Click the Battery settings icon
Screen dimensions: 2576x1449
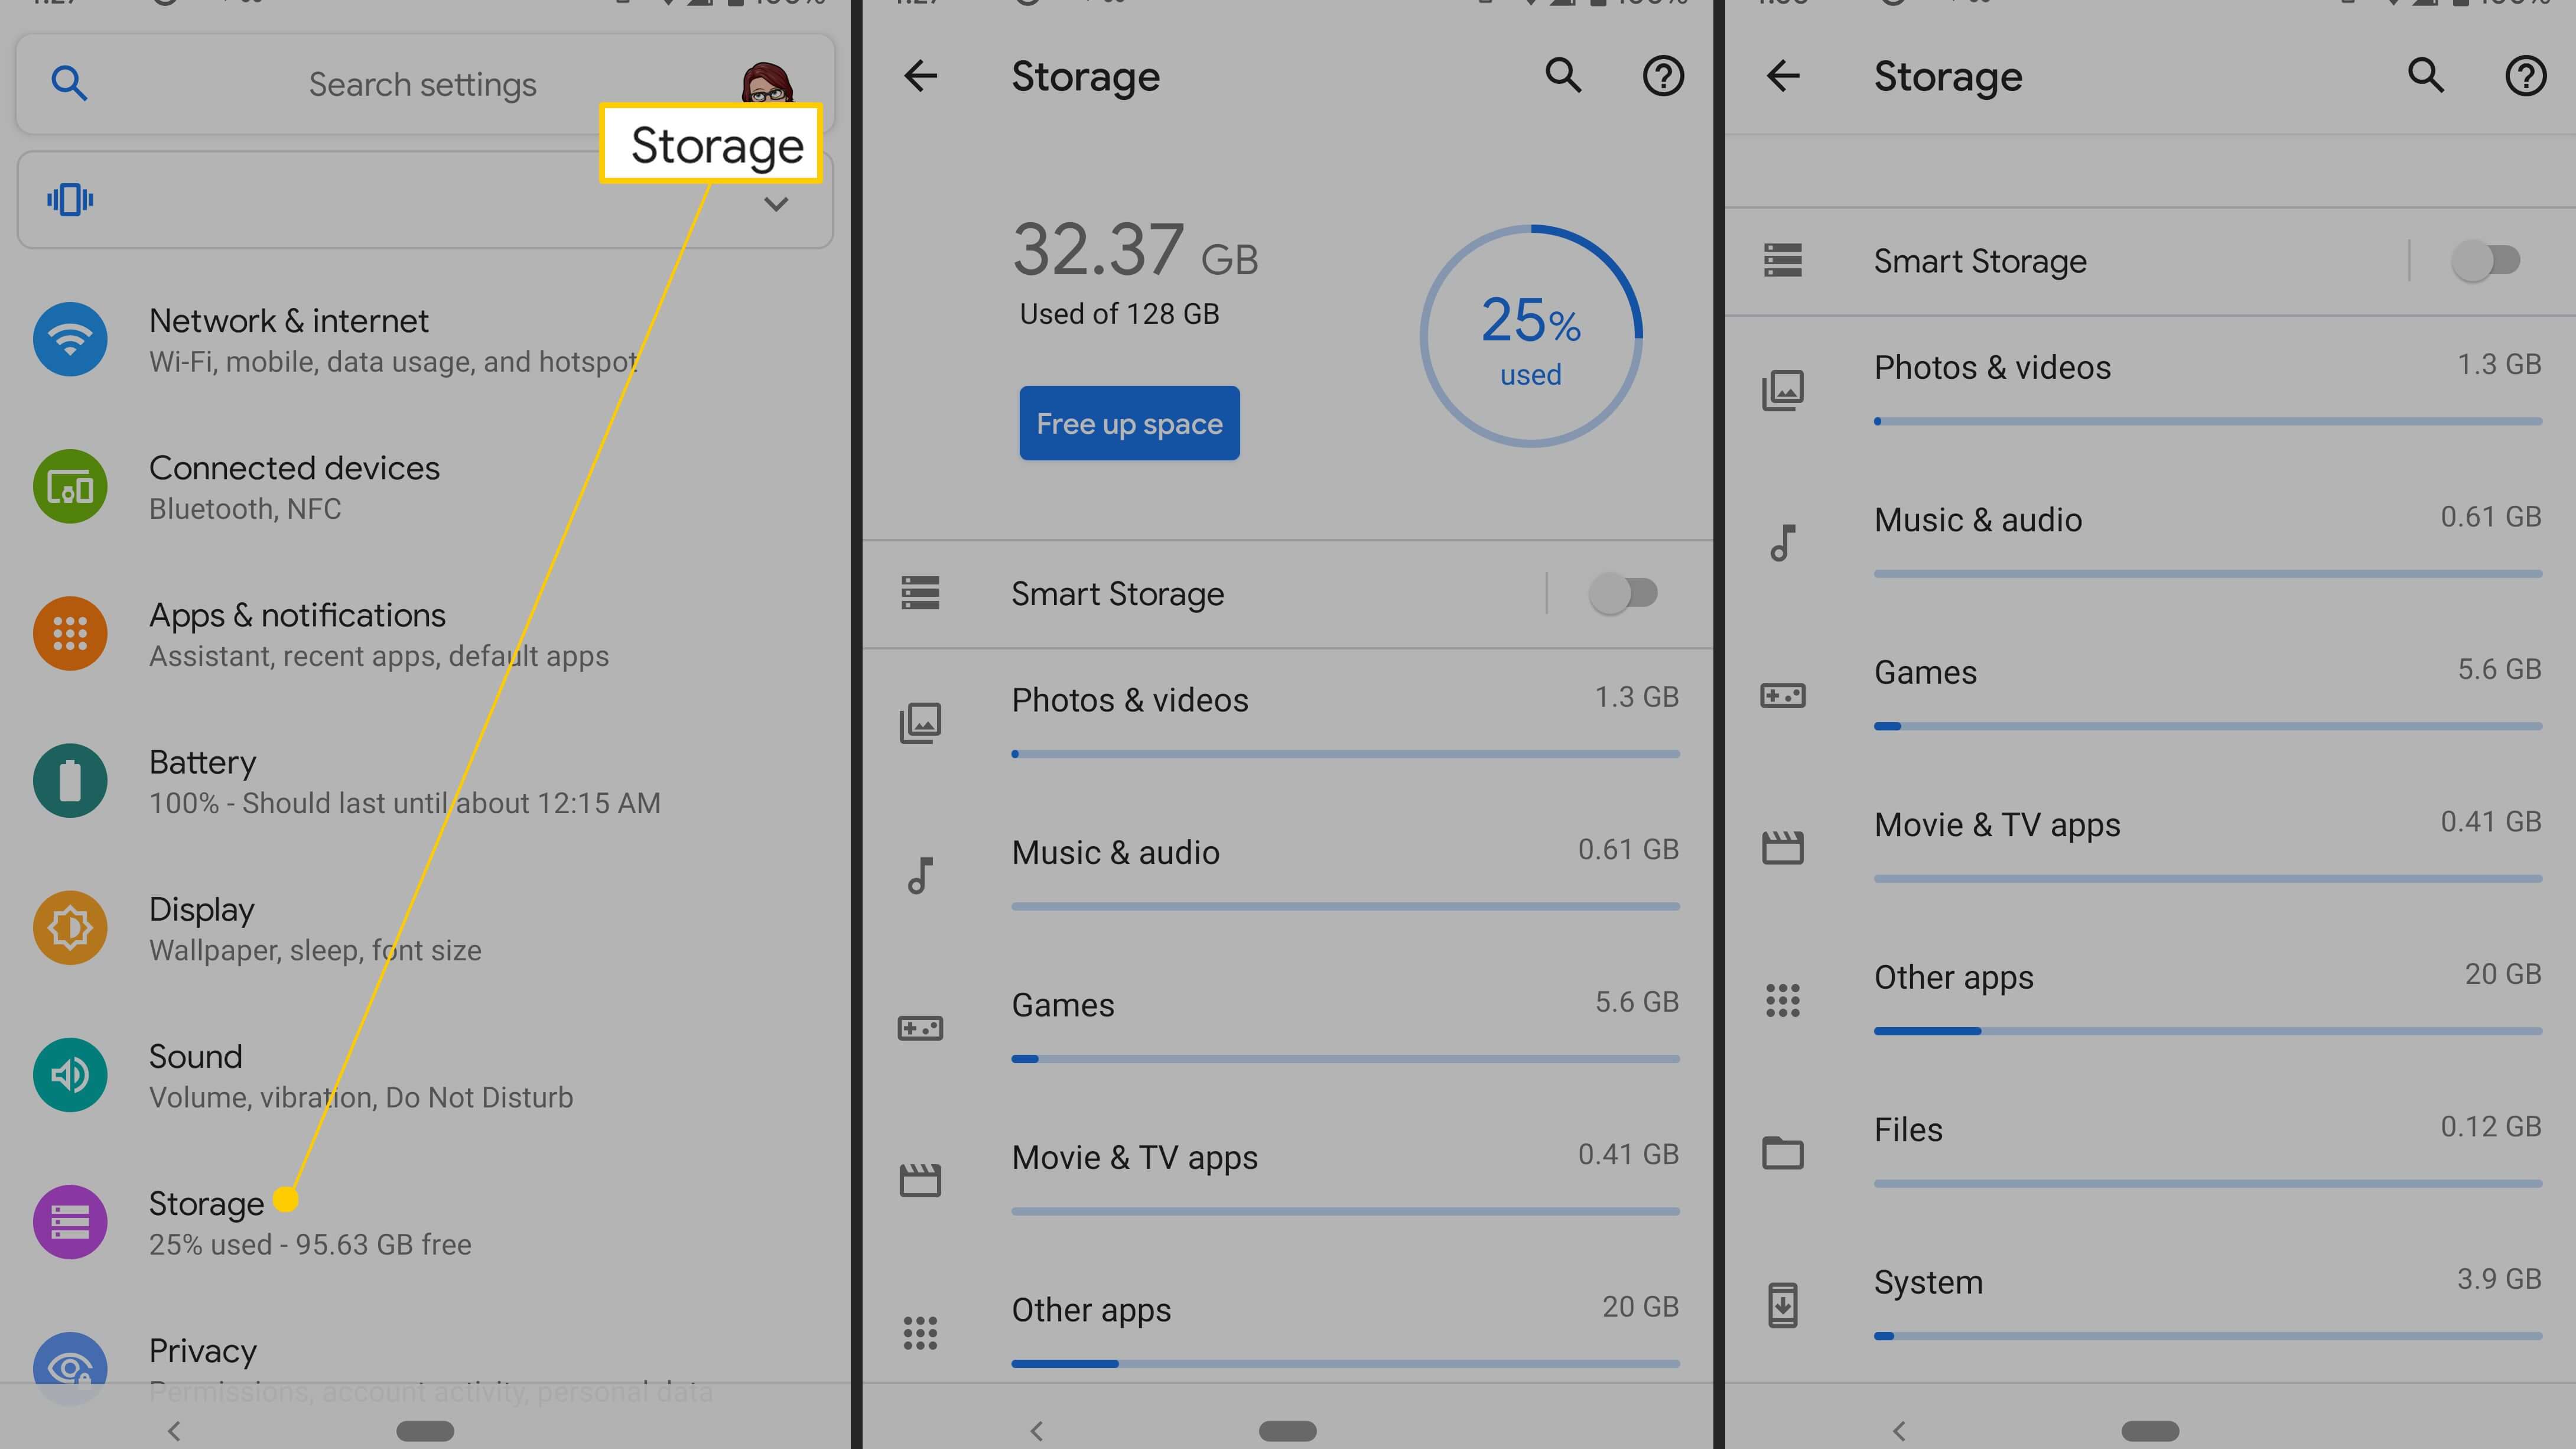[69, 781]
